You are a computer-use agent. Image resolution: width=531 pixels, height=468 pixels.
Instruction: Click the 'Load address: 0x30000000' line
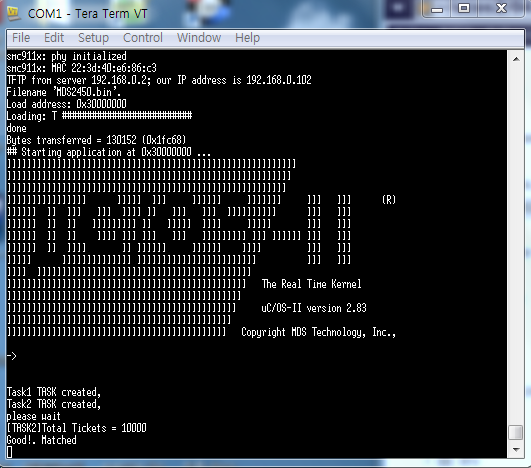pyautogui.click(x=67, y=104)
